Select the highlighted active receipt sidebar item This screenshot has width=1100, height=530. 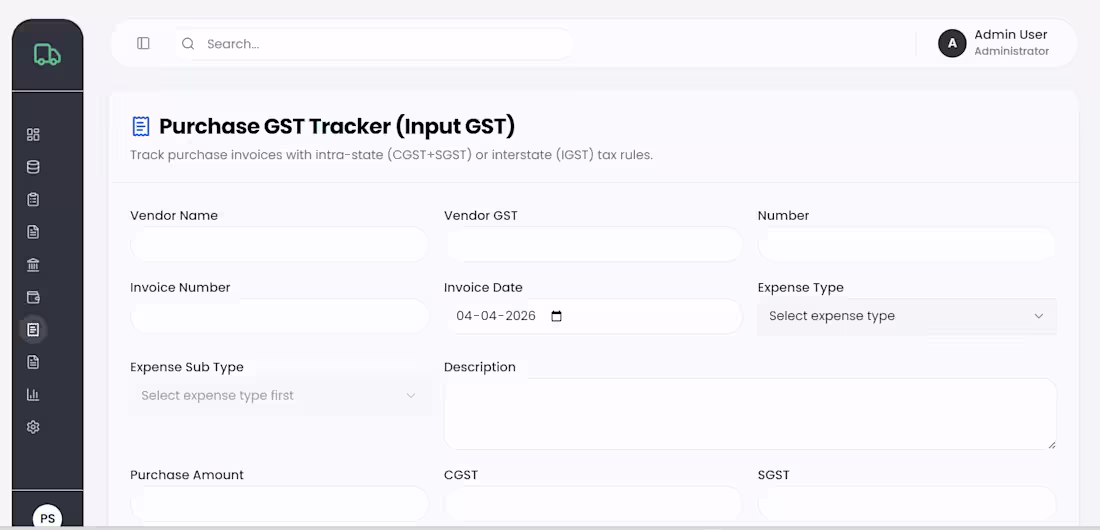[x=33, y=329]
